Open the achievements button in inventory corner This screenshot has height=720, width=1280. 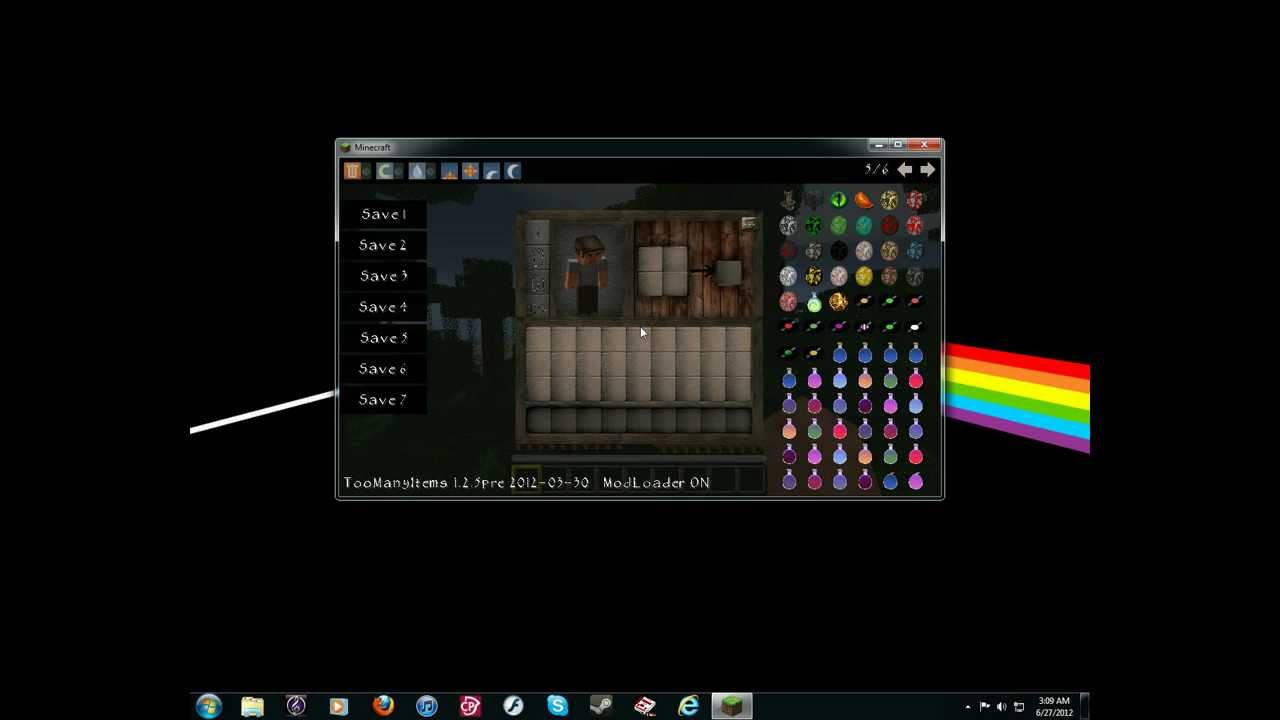(748, 224)
